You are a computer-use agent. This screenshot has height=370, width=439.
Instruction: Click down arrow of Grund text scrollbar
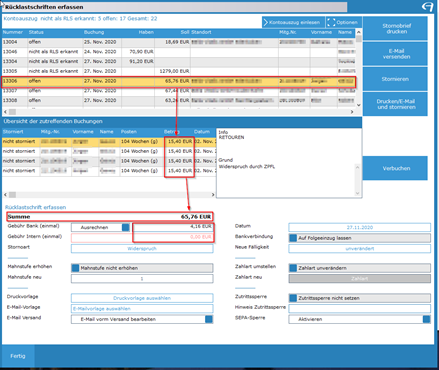click(x=357, y=193)
